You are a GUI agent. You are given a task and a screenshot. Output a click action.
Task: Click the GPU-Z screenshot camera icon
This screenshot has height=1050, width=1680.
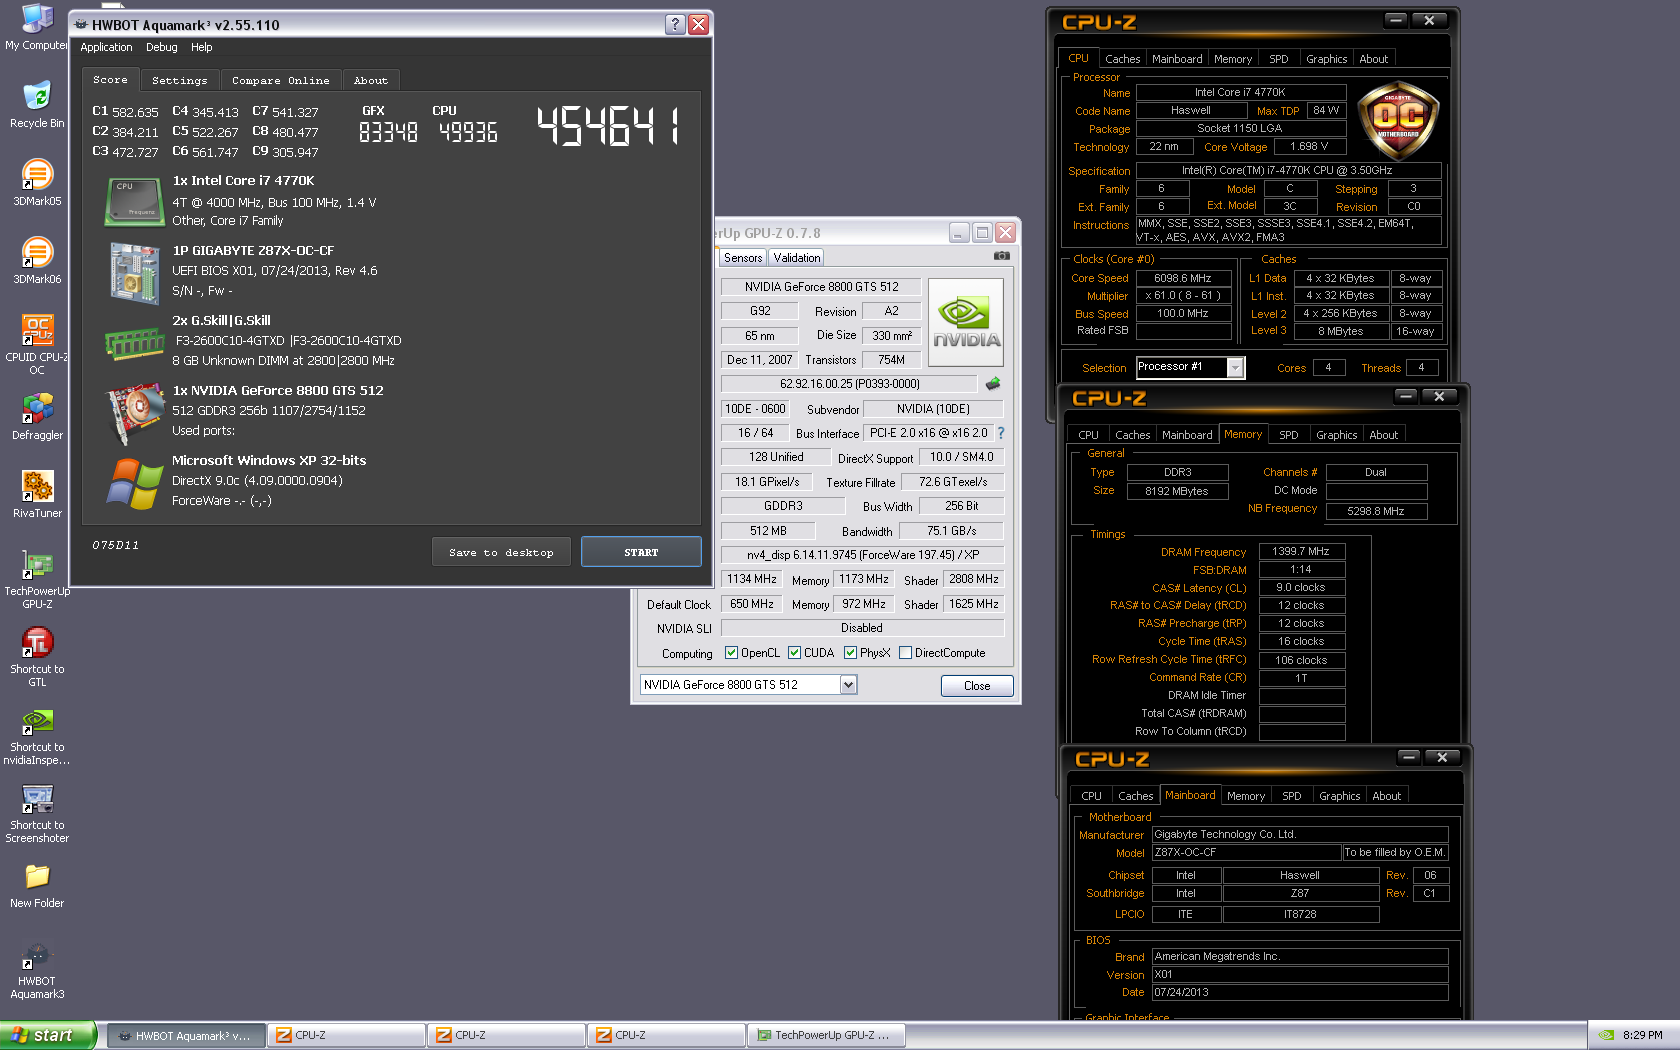[1001, 257]
